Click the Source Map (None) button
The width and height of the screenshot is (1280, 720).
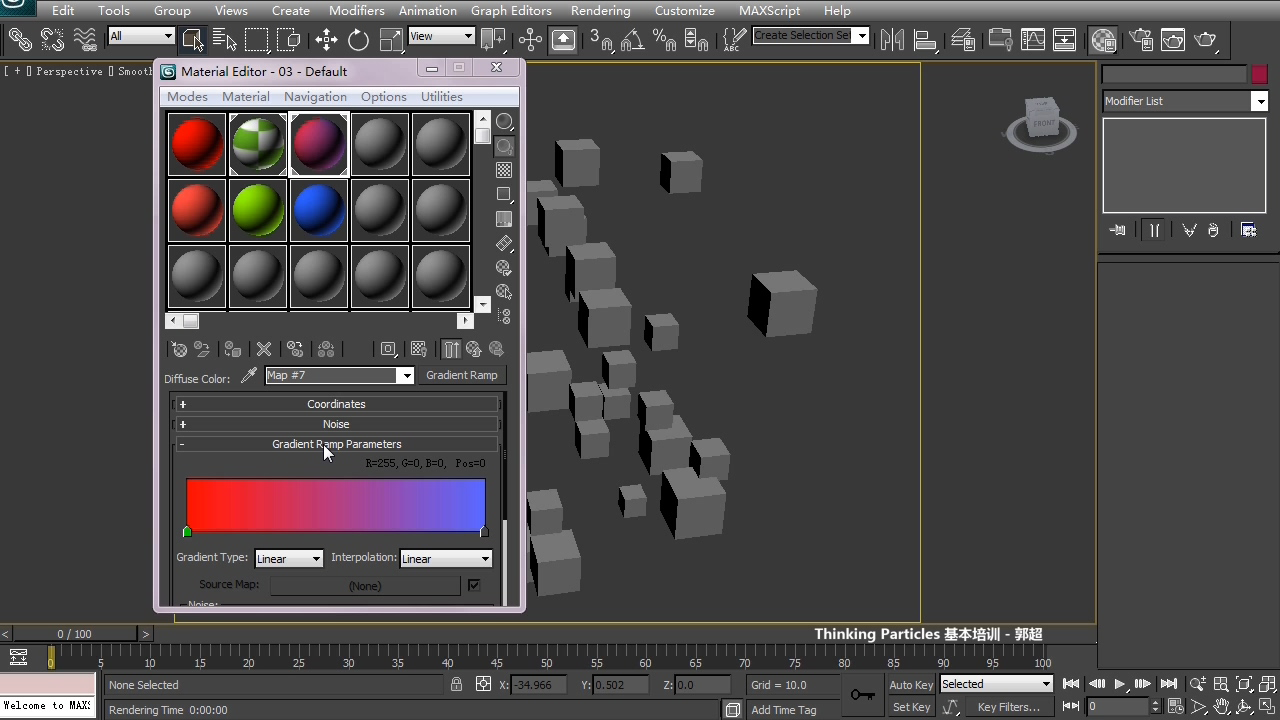click(364, 586)
